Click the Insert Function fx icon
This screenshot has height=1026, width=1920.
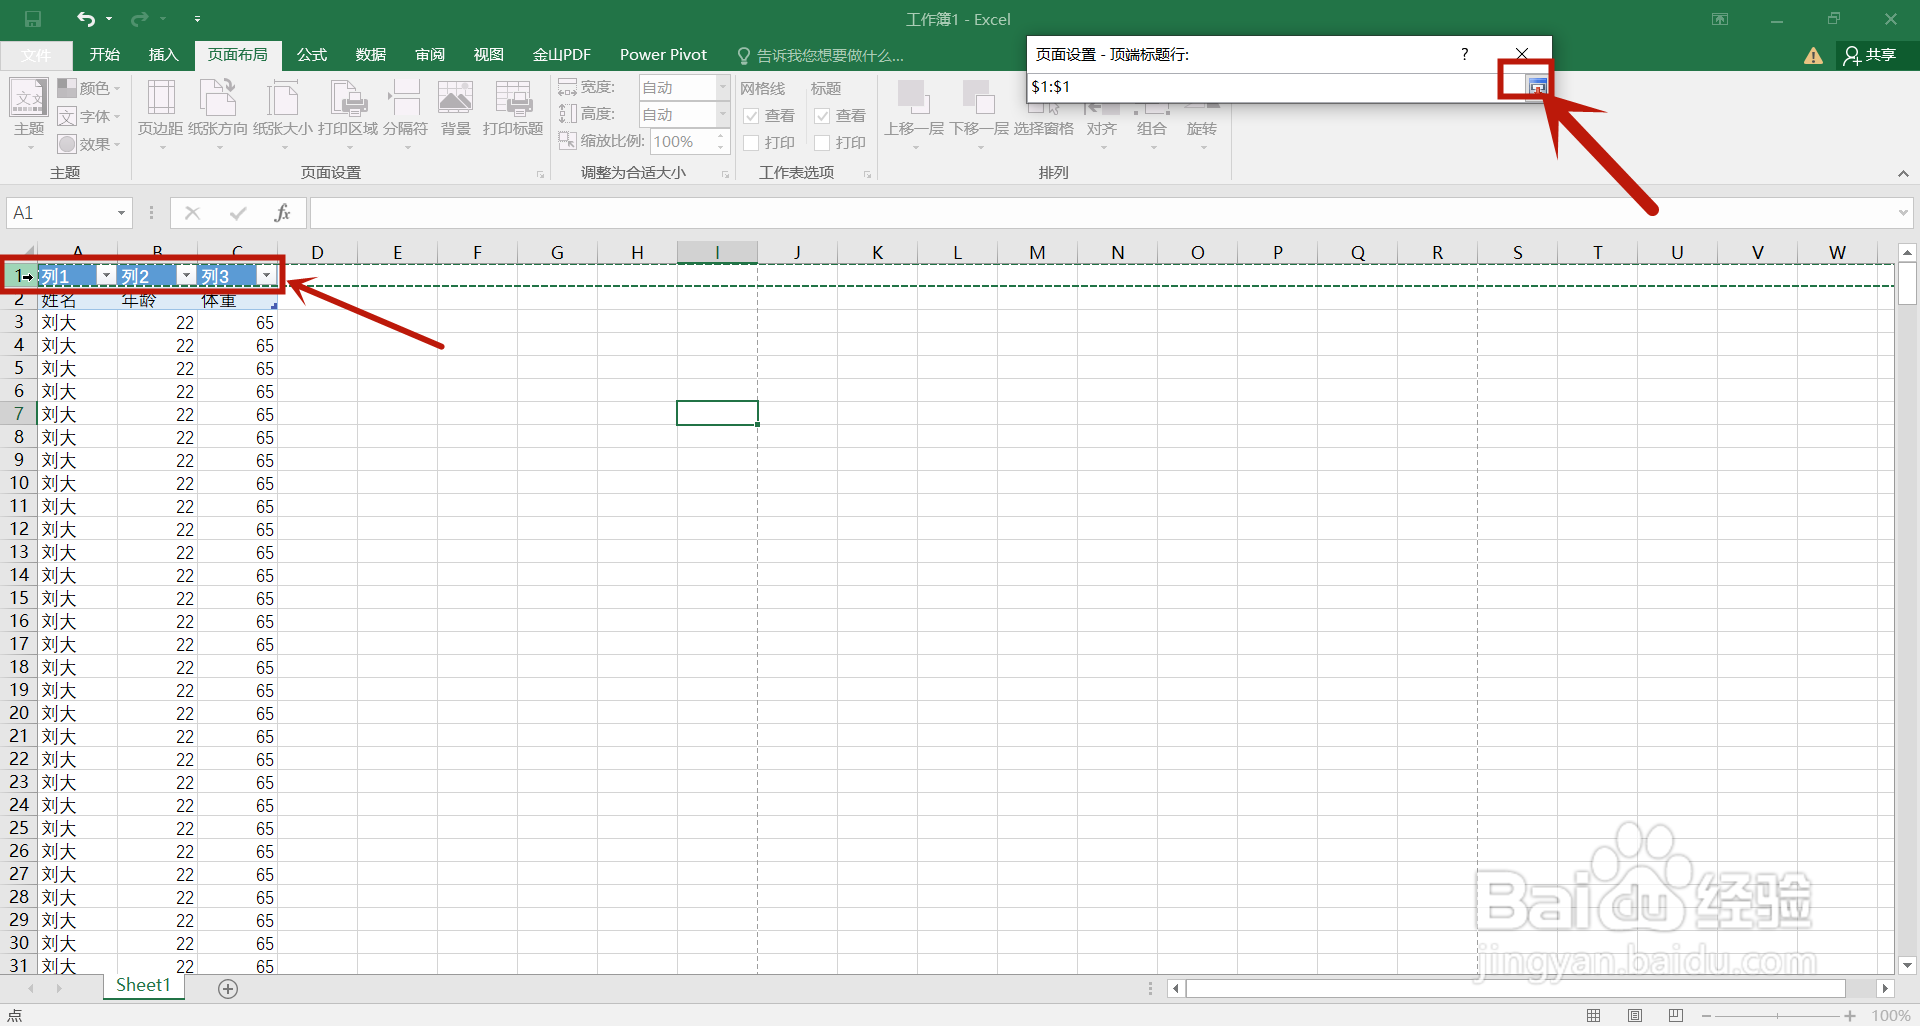click(x=282, y=213)
